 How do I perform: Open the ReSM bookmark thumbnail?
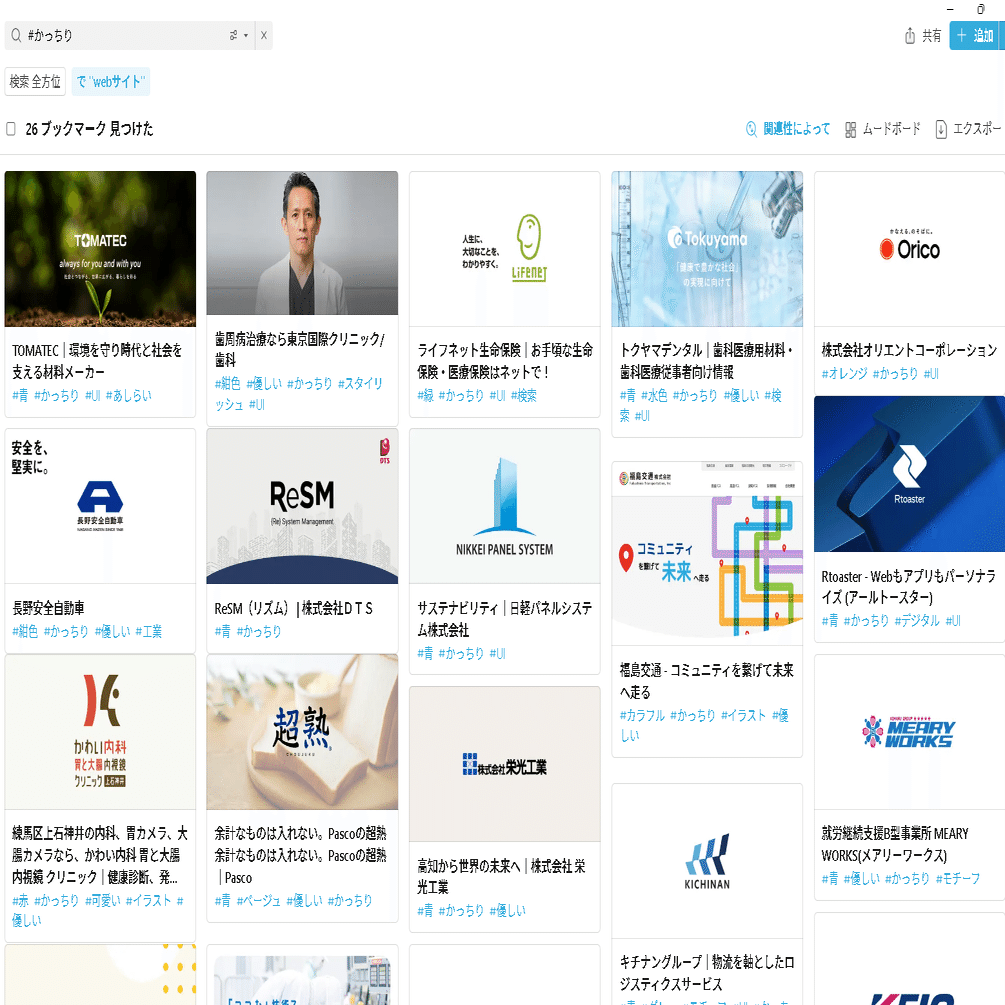click(302, 506)
